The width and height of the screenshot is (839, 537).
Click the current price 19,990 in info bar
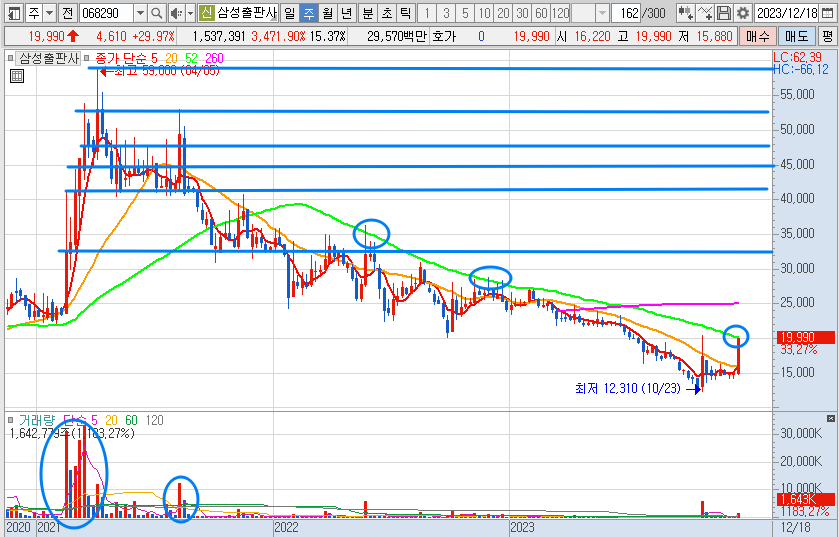coord(47,36)
